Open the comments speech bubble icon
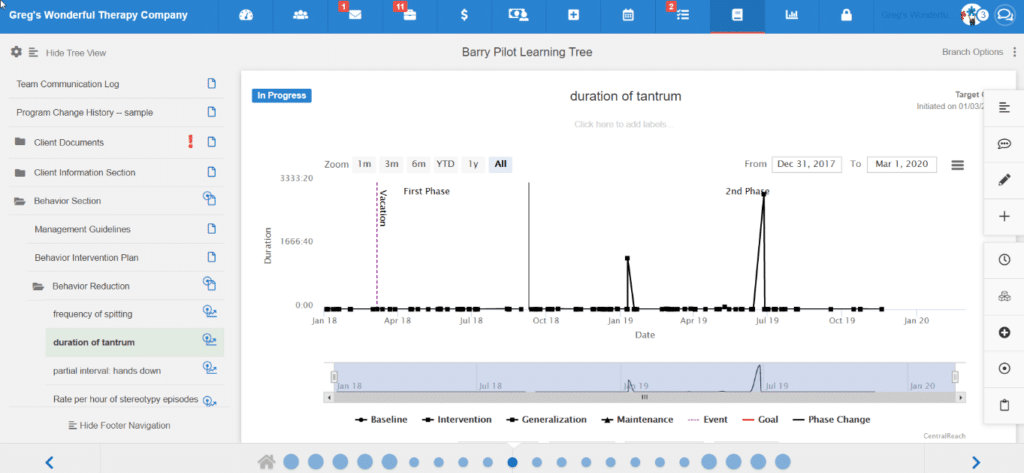The width and height of the screenshot is (1024, 473). 1004,144
